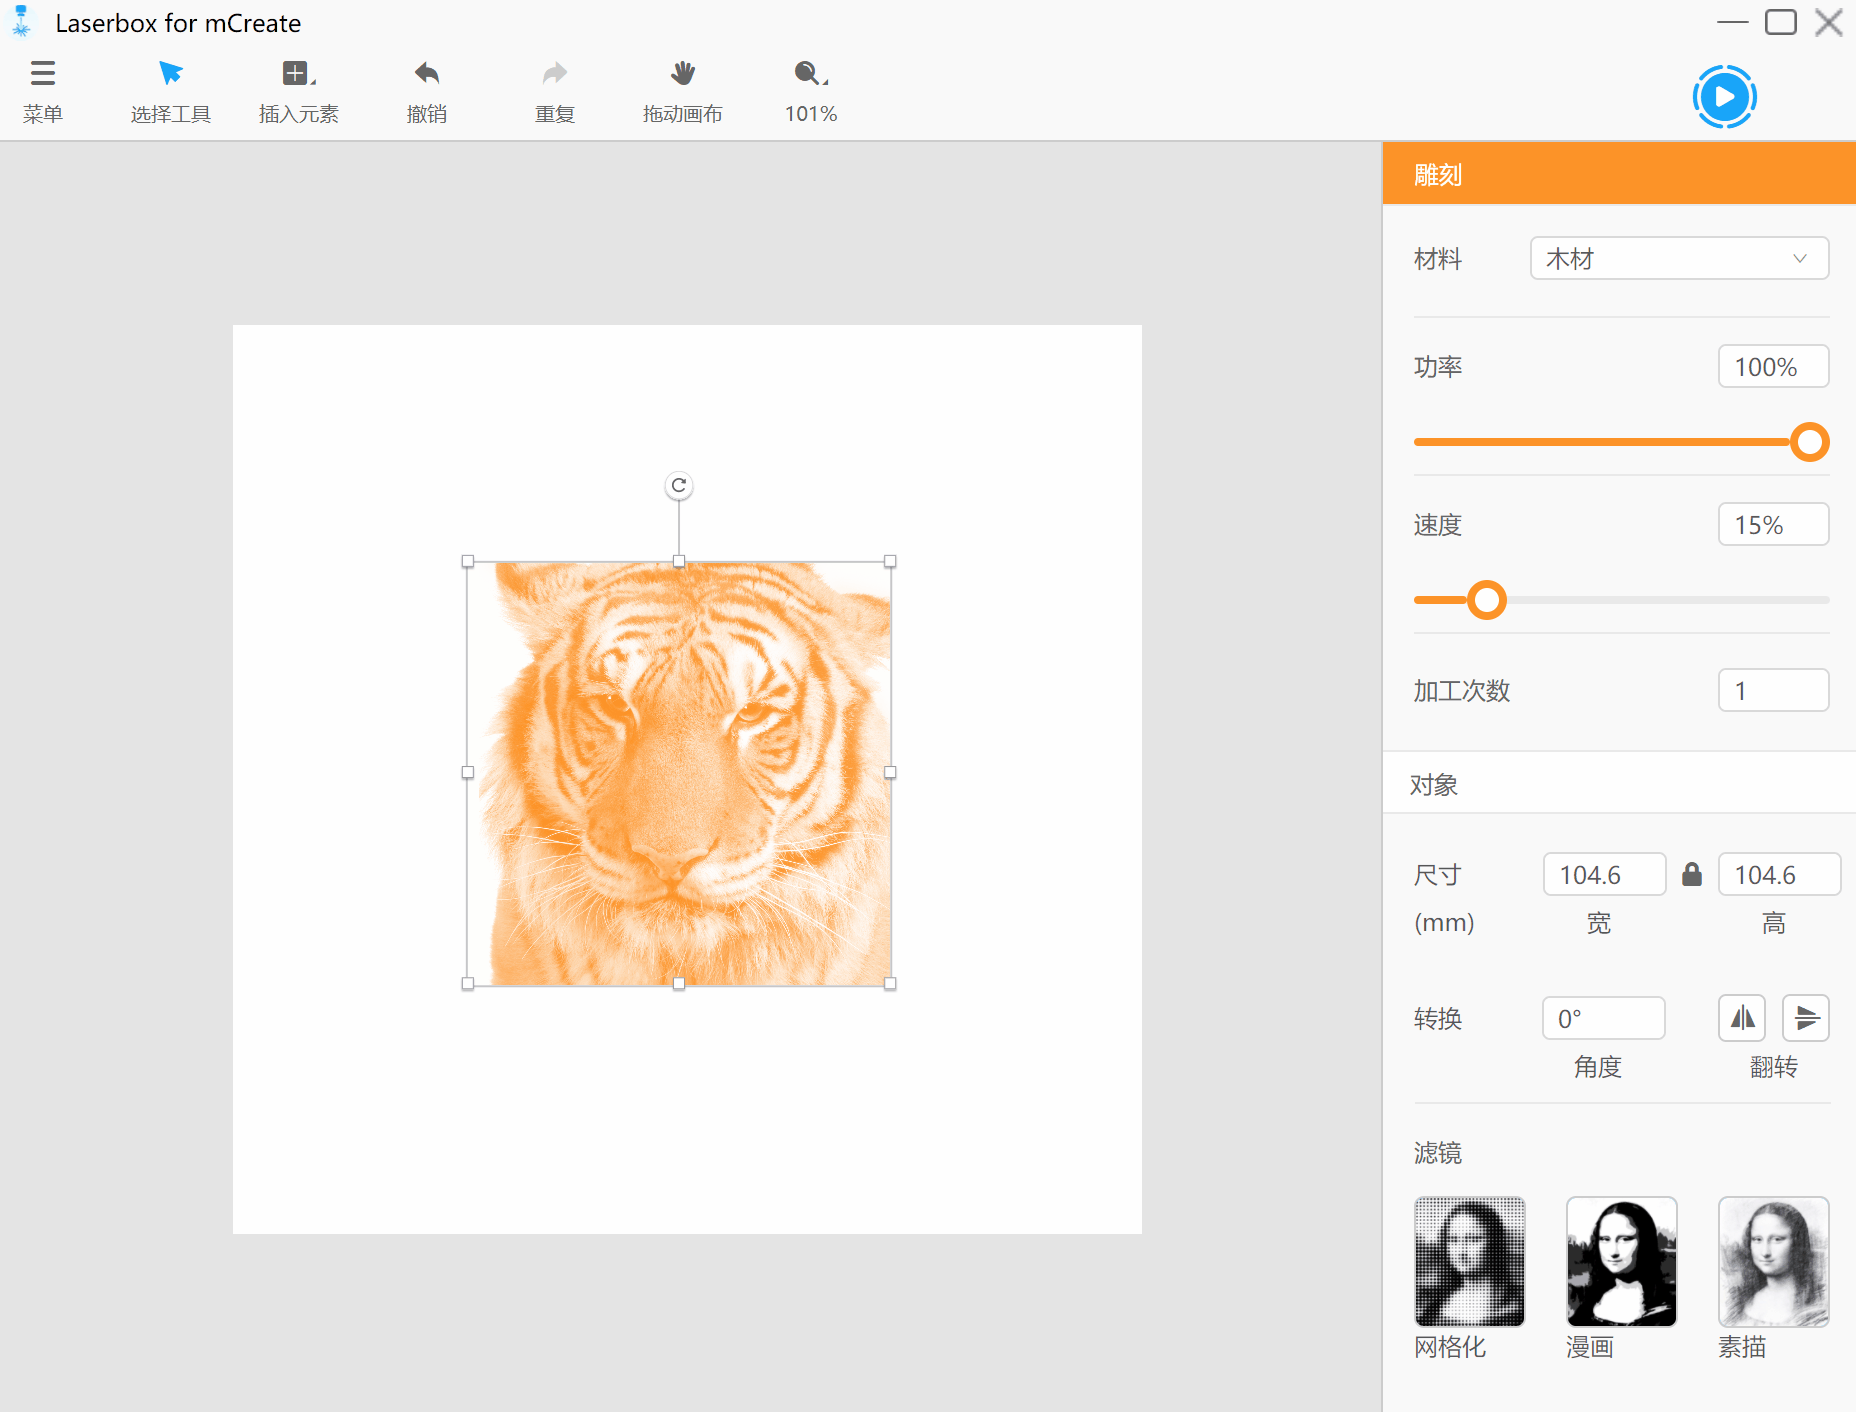This screenshot has height=1412, width=1856.
Task: Apply the 漫画 comic filter
Action: point(1621,1261)
